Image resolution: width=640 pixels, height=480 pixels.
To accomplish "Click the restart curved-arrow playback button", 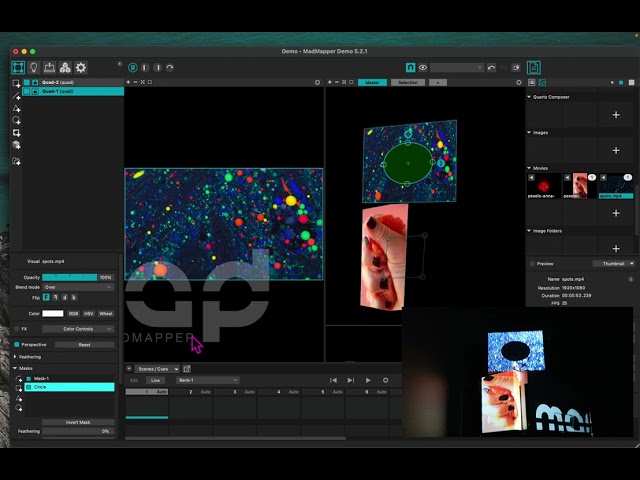I will (x=170, y=67).
